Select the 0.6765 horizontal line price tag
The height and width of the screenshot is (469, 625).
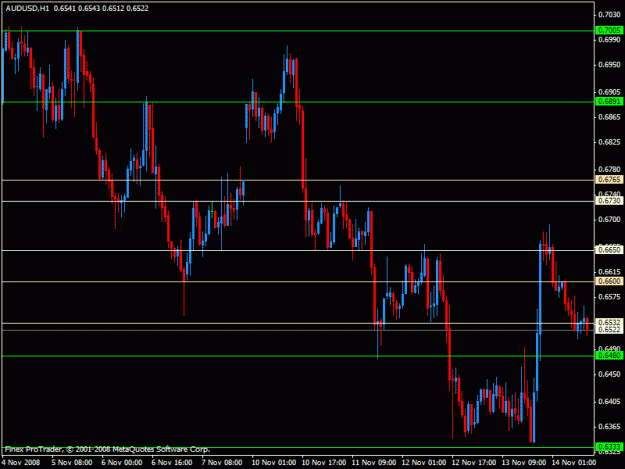(609, 180)
